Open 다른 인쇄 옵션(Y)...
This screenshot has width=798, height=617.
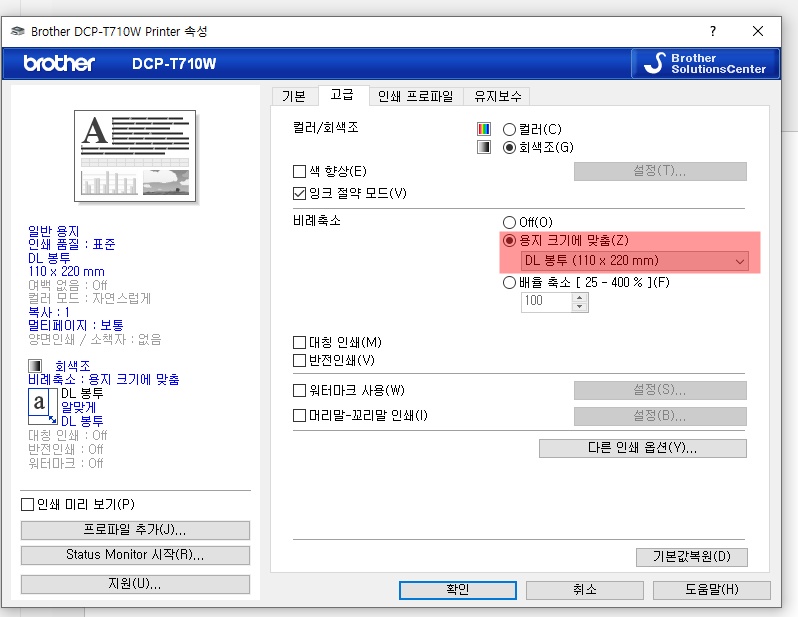[643, 448]
